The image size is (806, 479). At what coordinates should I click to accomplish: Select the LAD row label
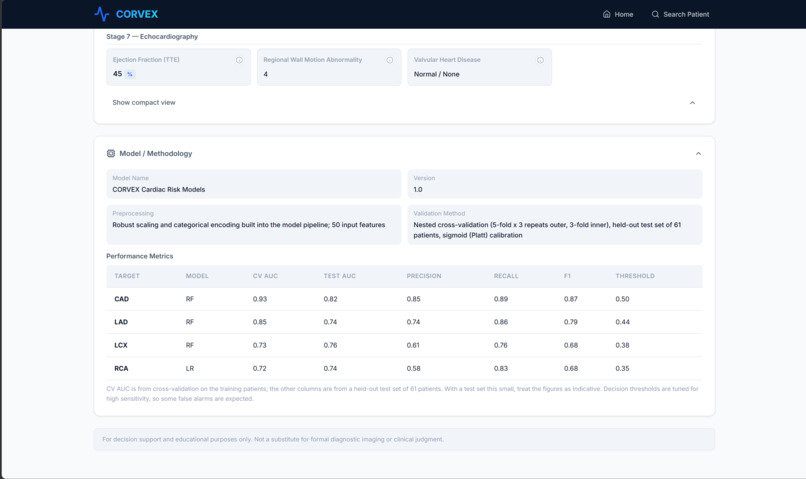coord(121,322)
